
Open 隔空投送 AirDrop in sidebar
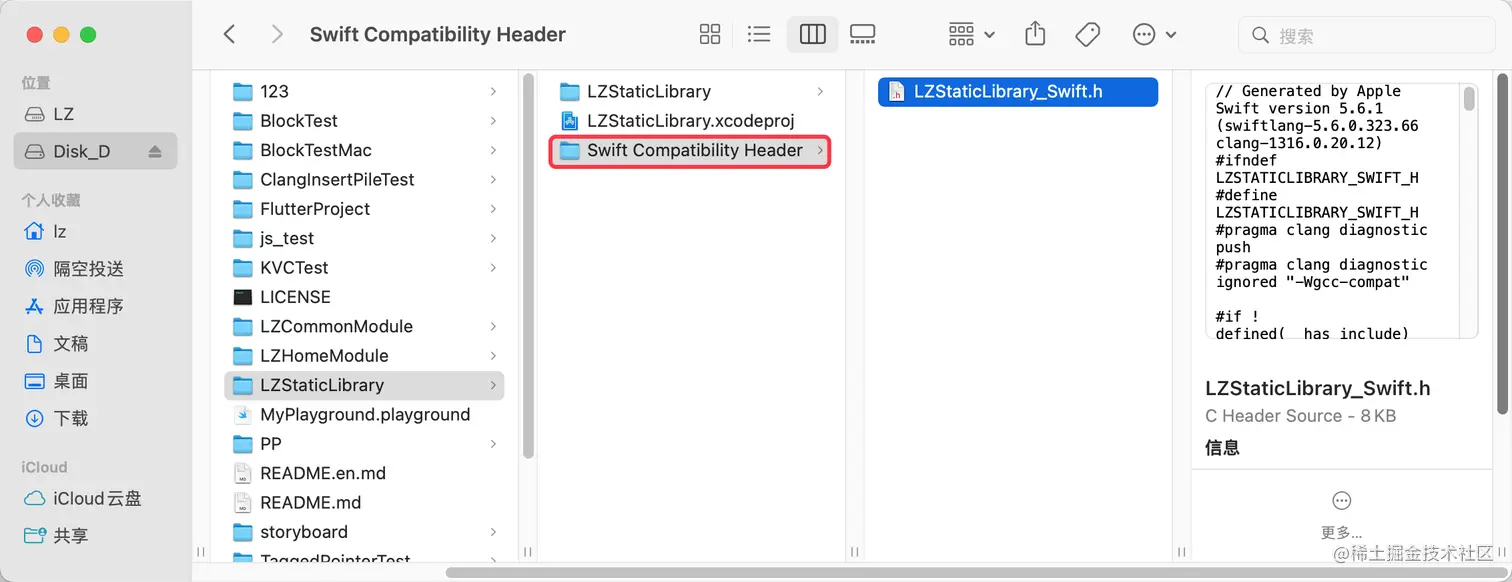tap(95, 268)
